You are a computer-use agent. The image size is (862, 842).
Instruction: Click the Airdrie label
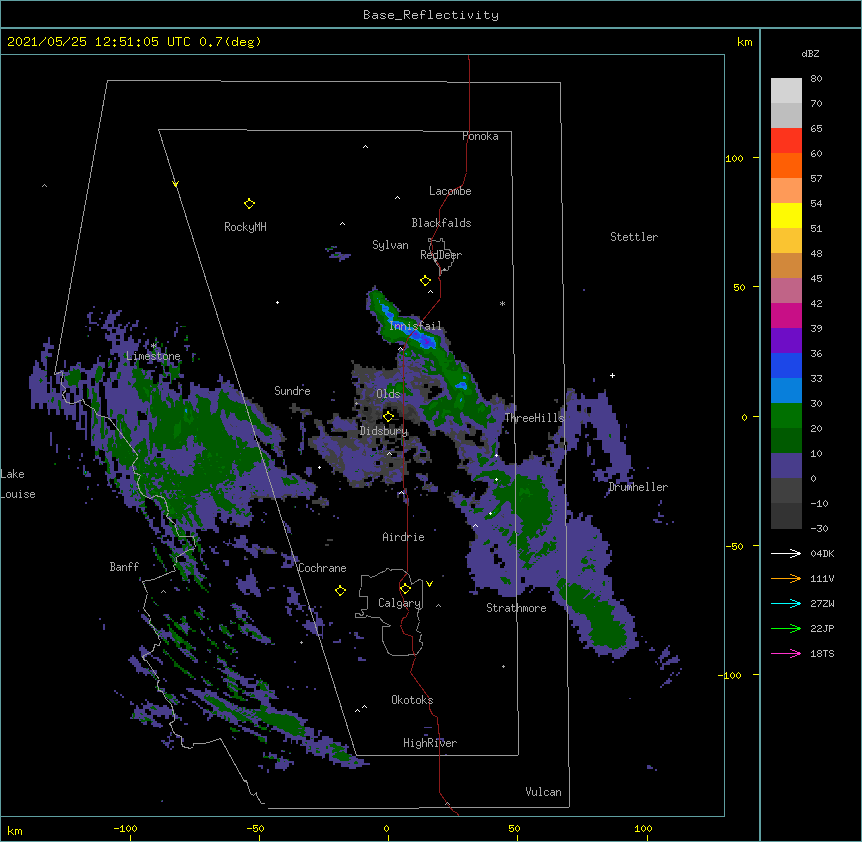pos(404,537)
